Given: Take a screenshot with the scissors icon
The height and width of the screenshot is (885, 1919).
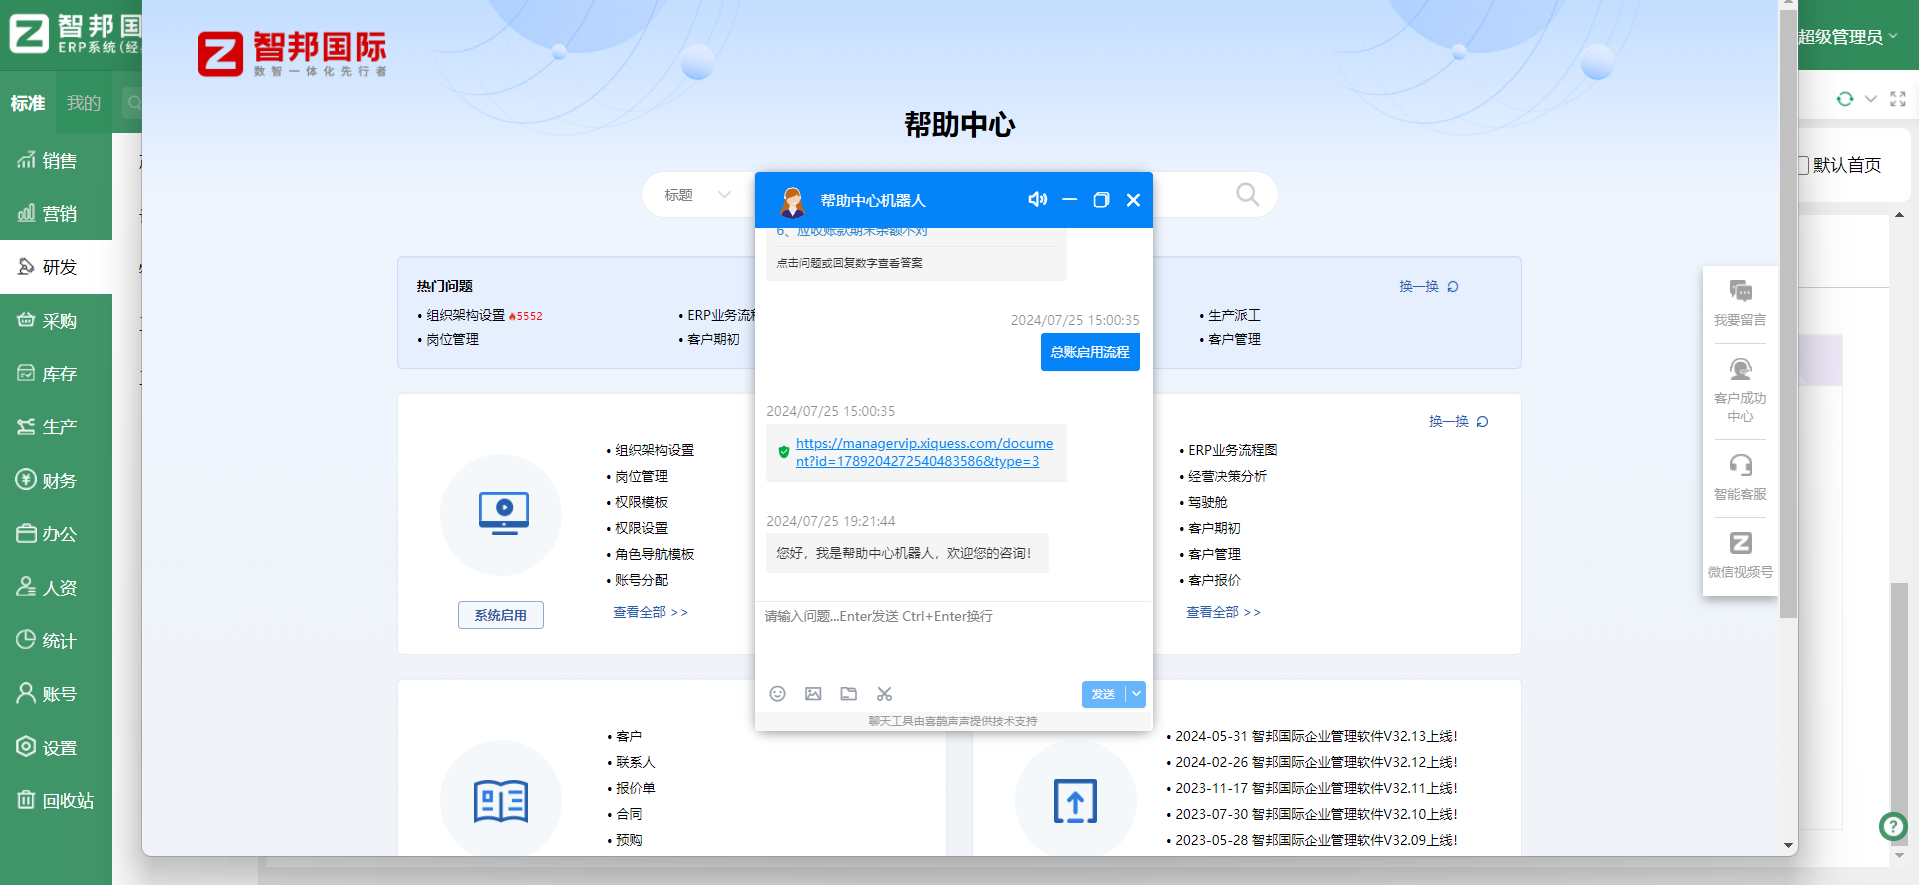Looking at the screenshot, I should [x=884, y=694].
